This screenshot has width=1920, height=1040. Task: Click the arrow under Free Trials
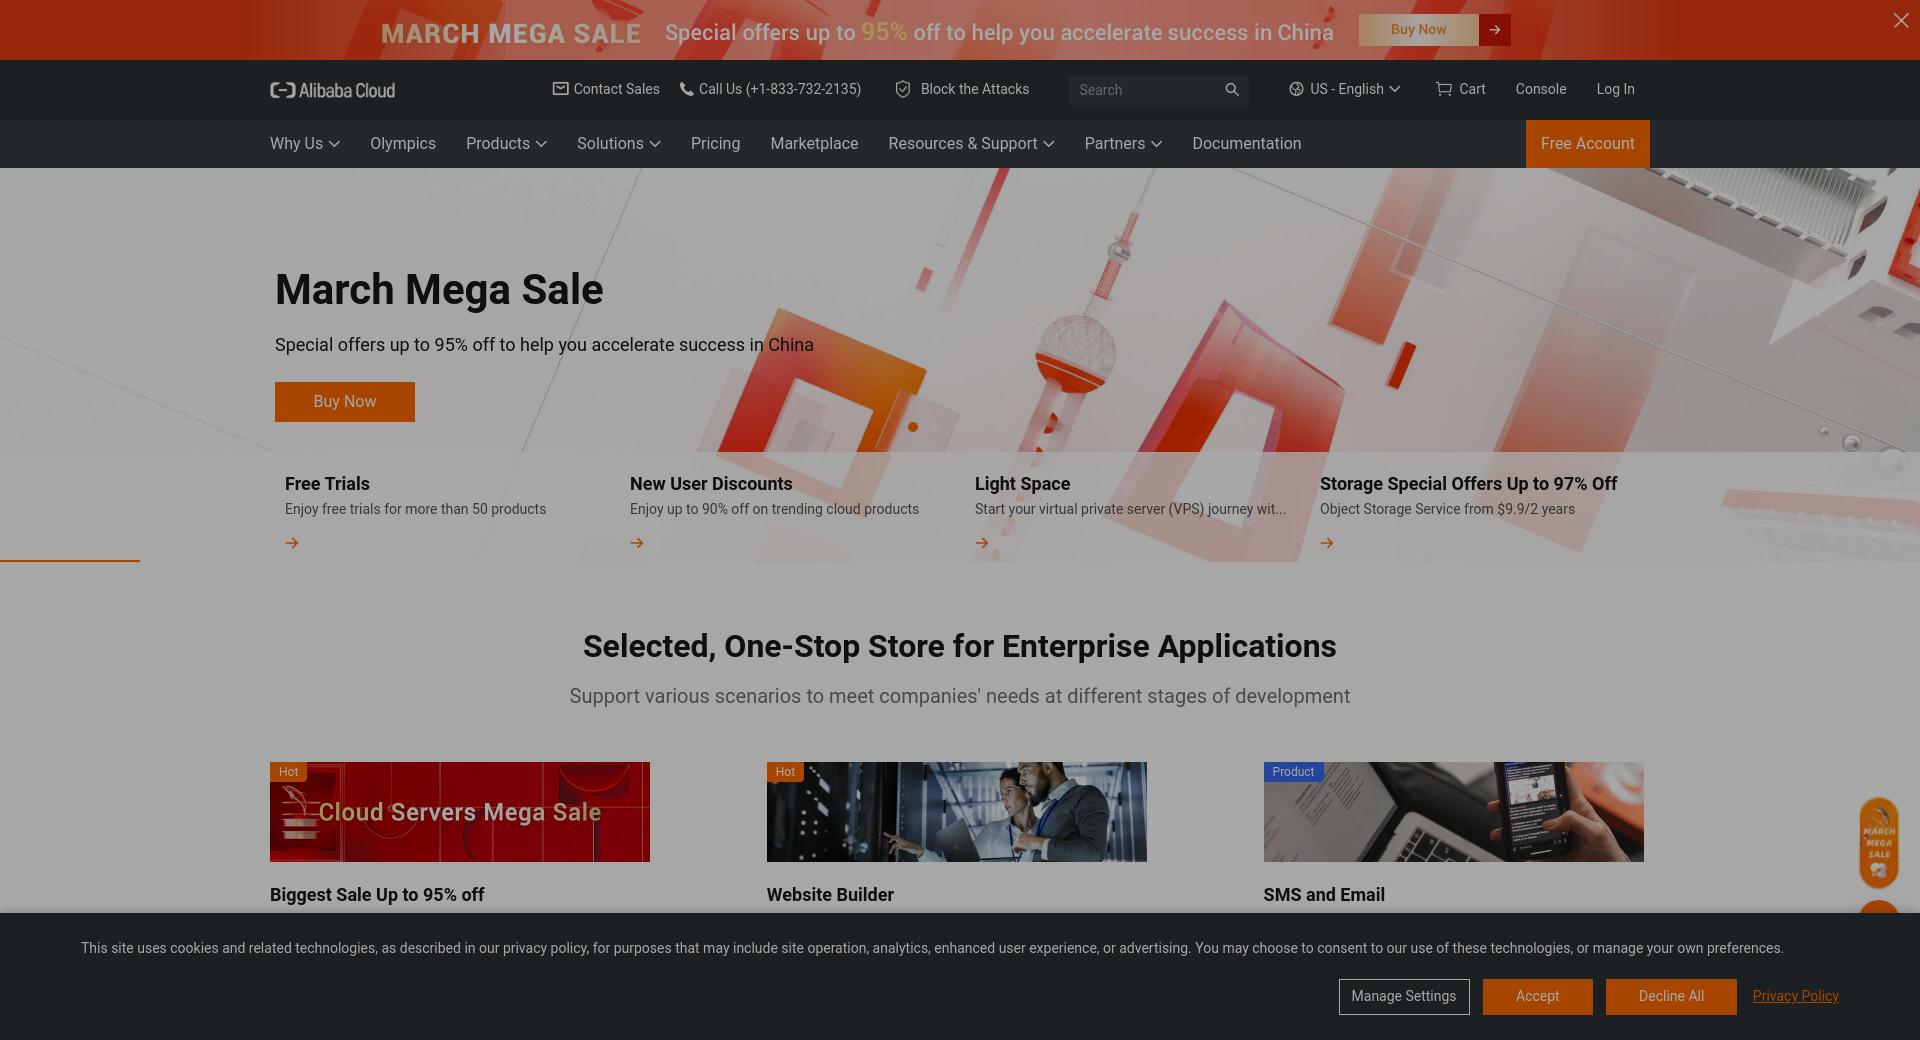[292, 543]
